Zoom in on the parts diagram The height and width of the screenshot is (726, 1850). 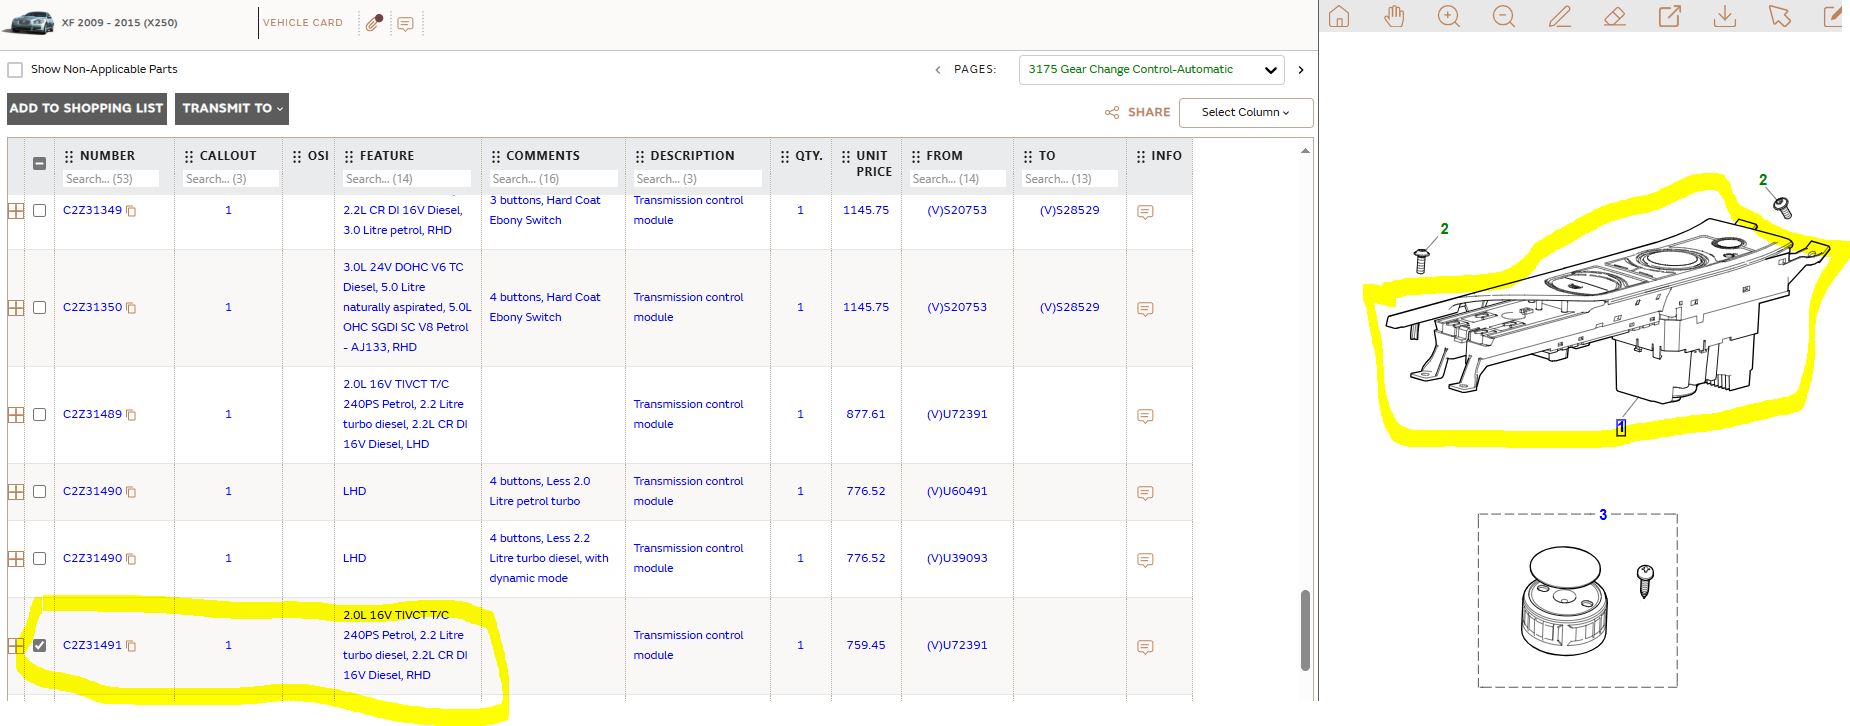(1448, 17)
